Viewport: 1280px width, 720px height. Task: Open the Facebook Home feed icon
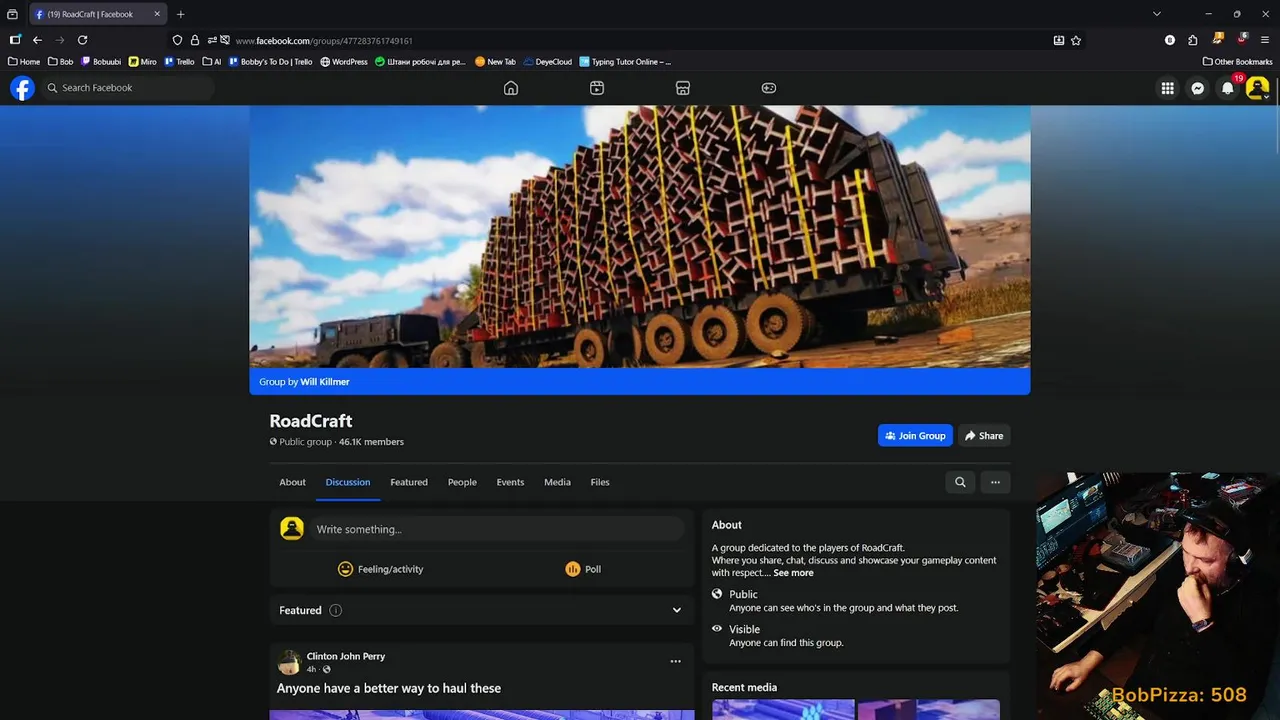coord(511,88)
